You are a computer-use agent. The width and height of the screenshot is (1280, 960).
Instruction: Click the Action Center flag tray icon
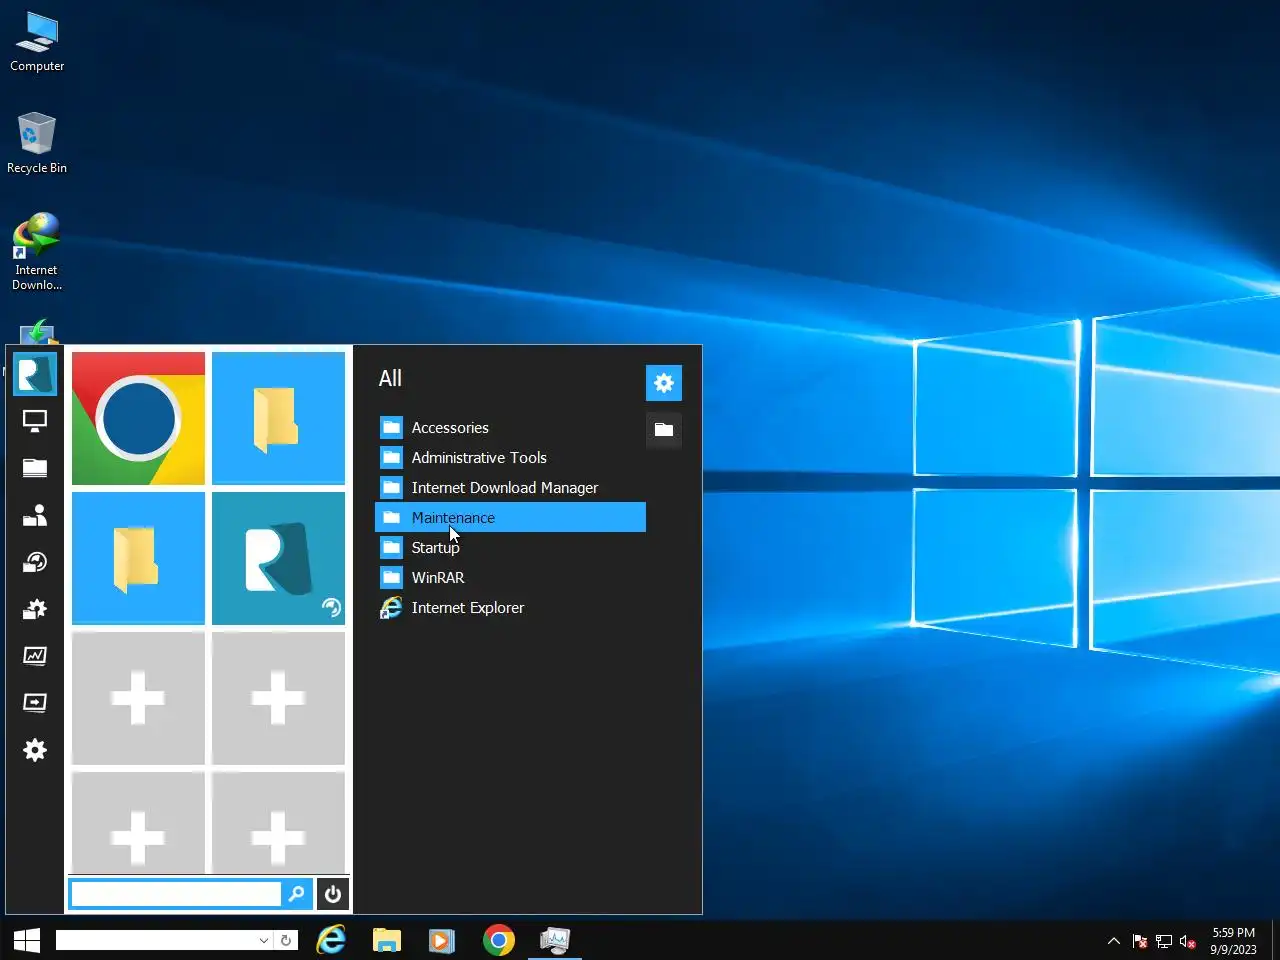pyautogui.click(x=1140, y=941)
